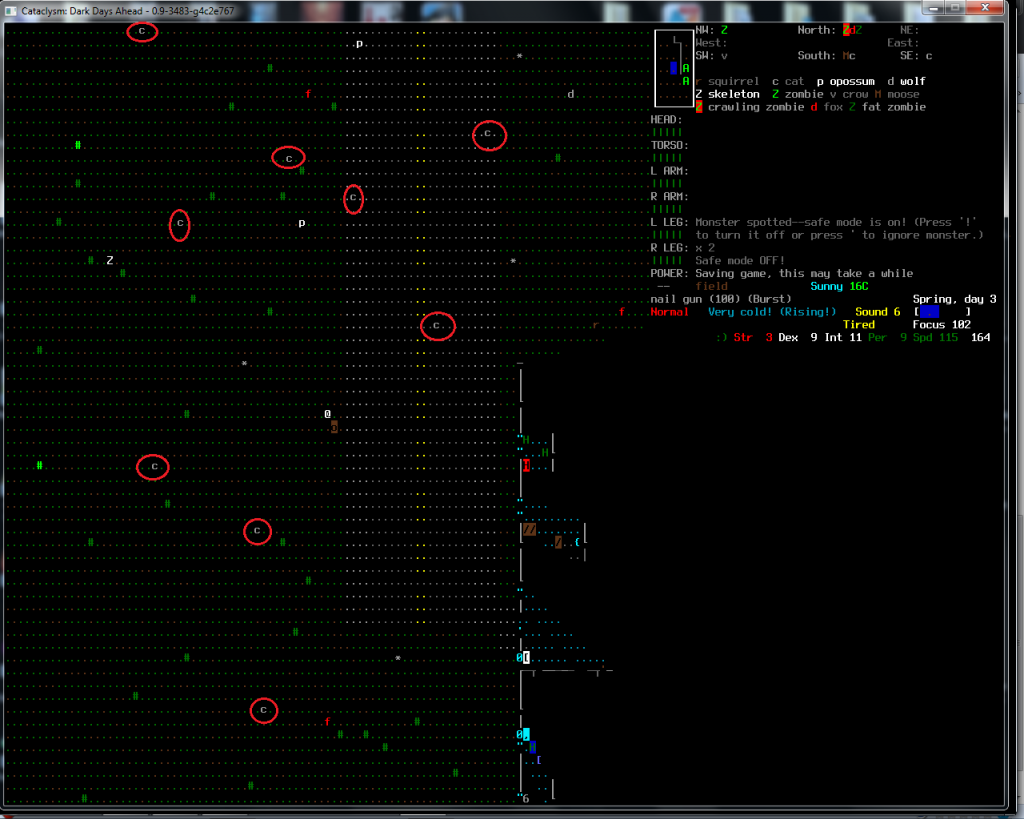Target the white skeleton 'Z' on the map
Image resolution: width=1024 pixels, height=819 pixels.
[x=110, y=261]
